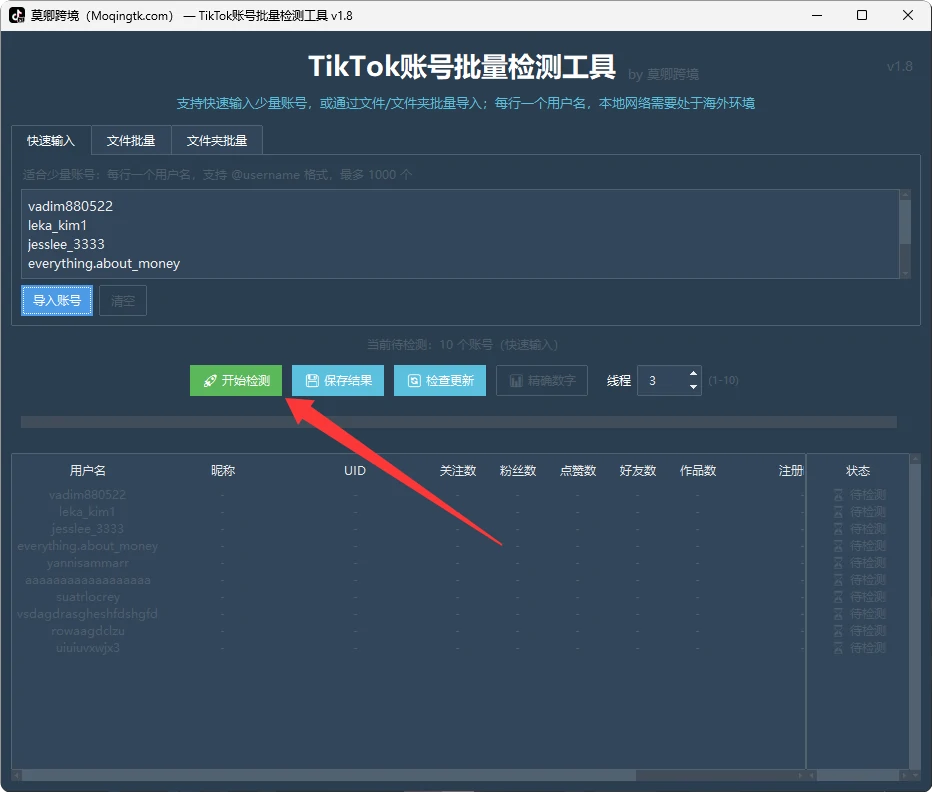Click the 点赞数 column header
This screenshot has height=792, width=932.
tap(578, 471)
